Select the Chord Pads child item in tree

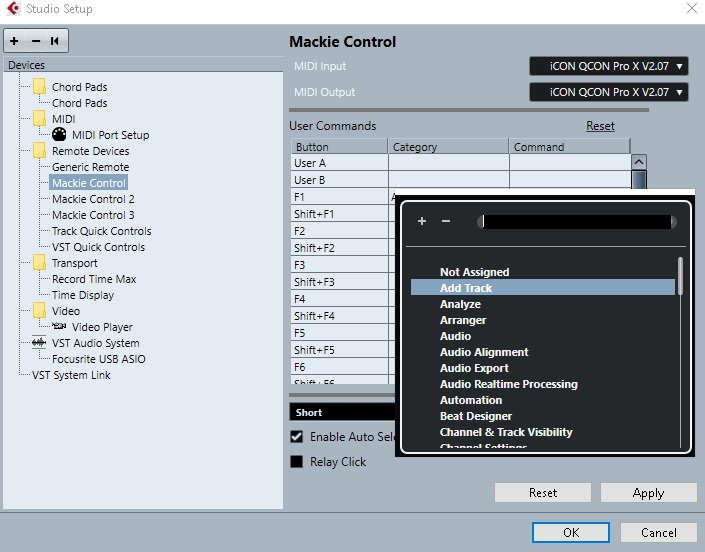(80, 103)
